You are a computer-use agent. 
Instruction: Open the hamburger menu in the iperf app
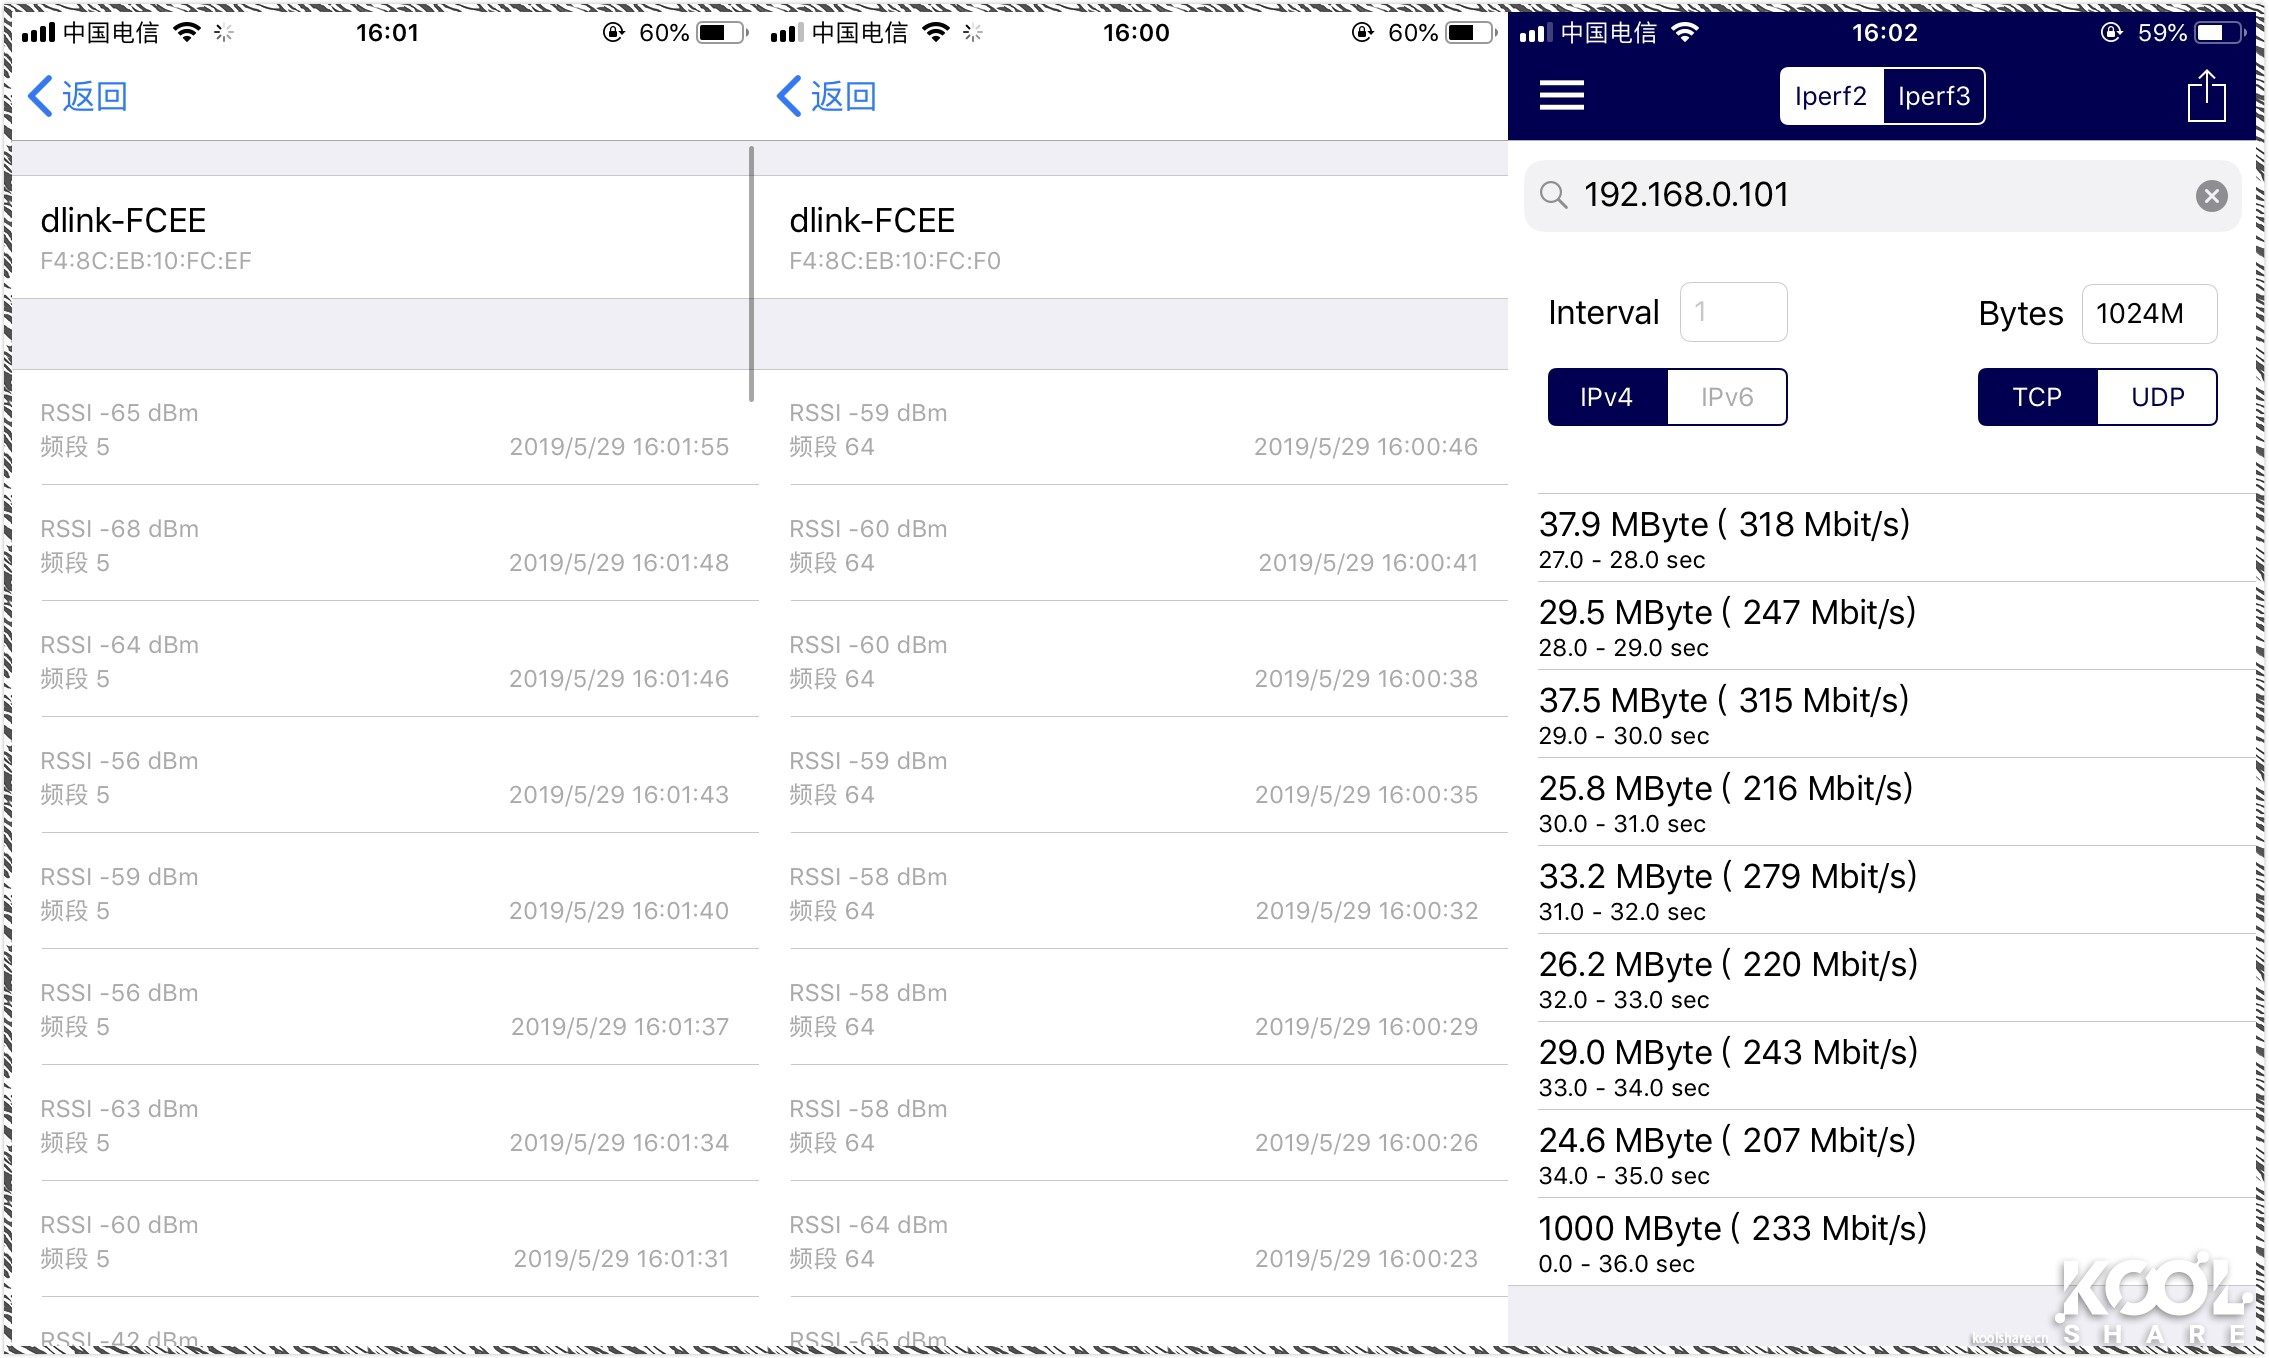[x=1561, y=95]
